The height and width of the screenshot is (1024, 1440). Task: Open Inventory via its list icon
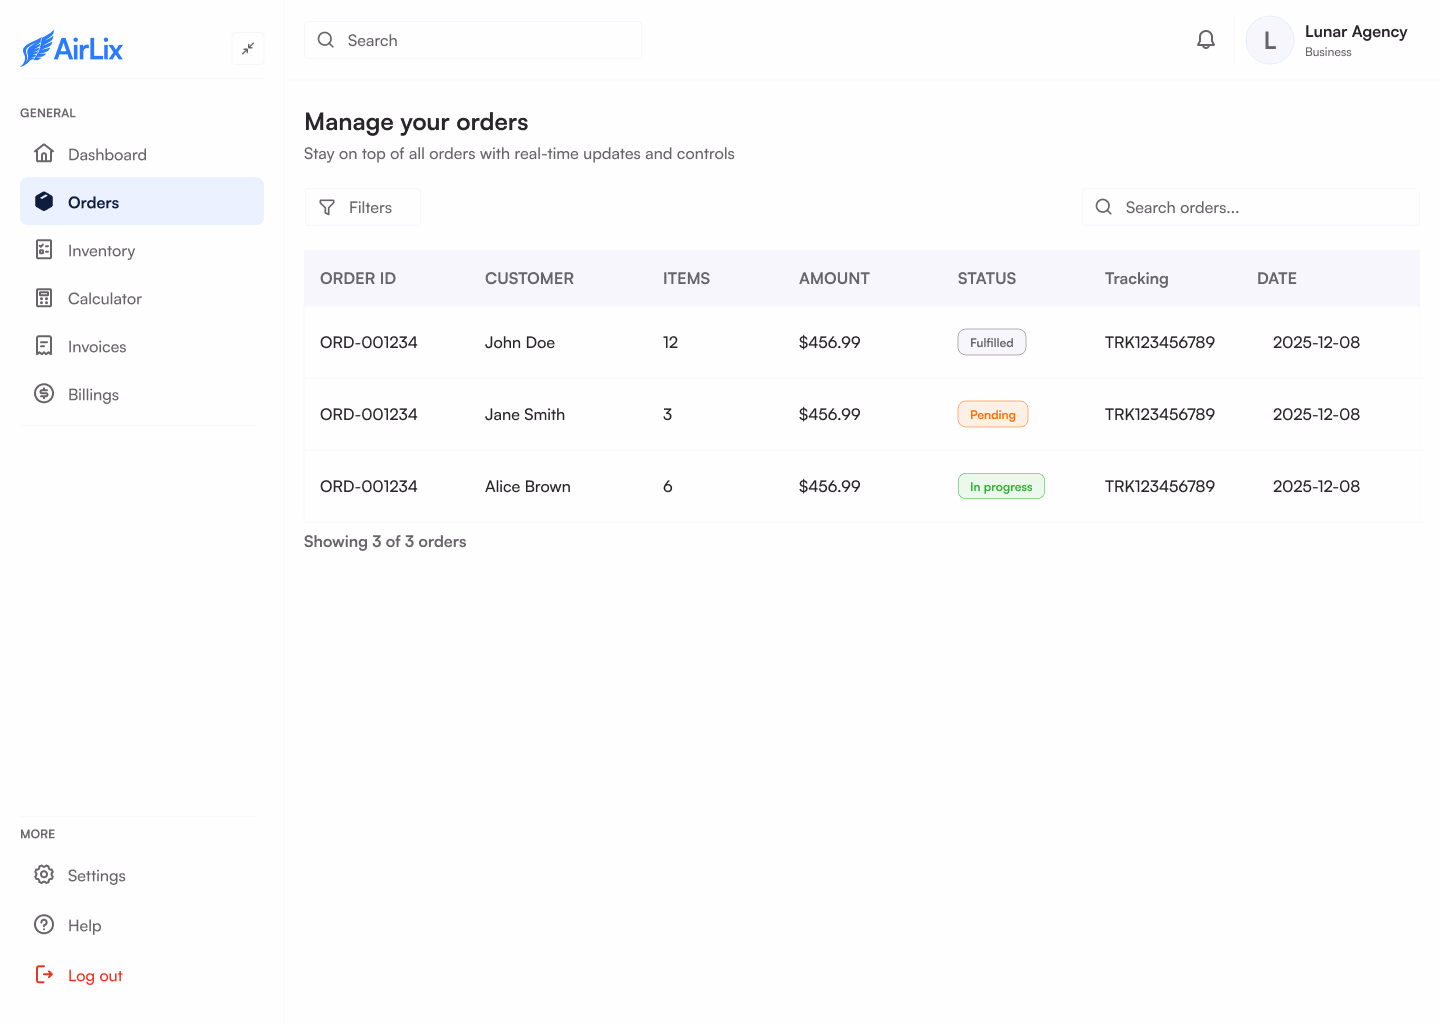click(x=44, y=249)
